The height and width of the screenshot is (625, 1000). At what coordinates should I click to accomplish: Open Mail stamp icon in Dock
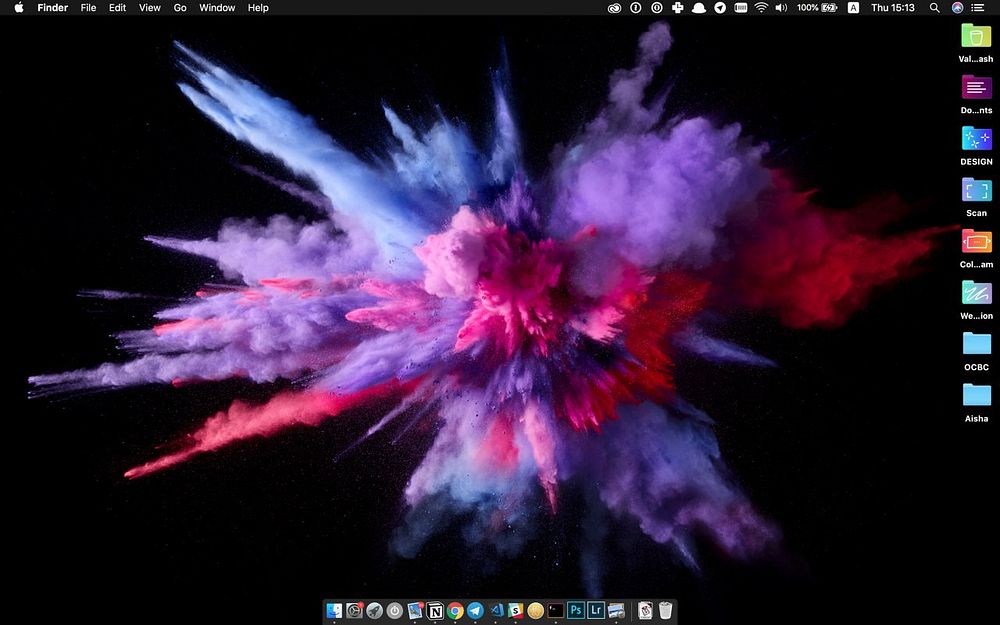[415, 611]
